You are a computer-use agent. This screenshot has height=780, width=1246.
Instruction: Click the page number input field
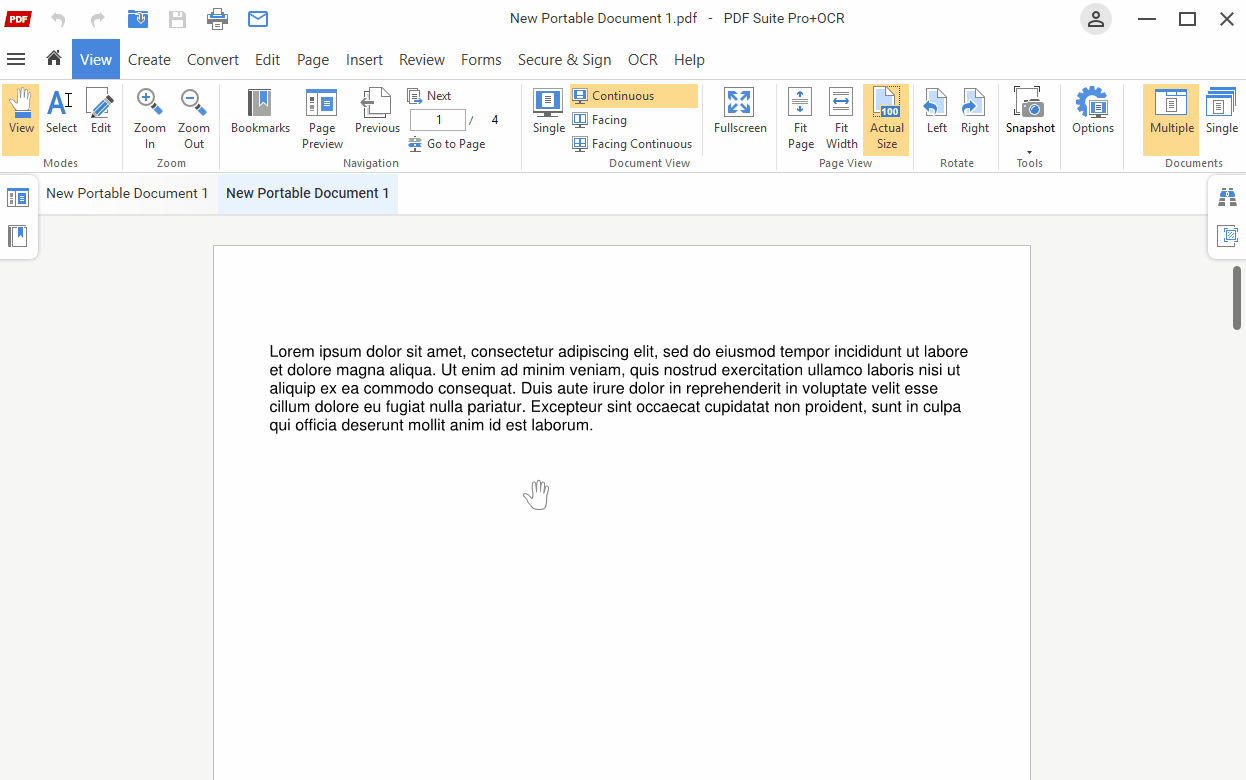tap(438, 120)
